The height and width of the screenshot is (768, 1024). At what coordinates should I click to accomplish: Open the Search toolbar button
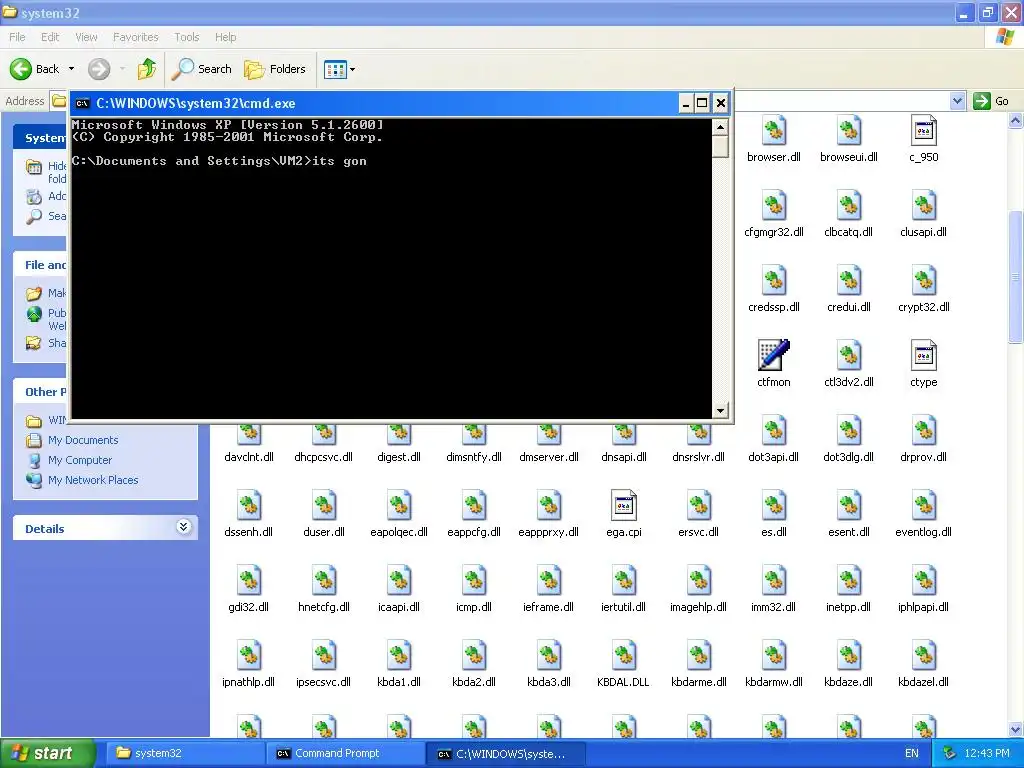[201, 69]
